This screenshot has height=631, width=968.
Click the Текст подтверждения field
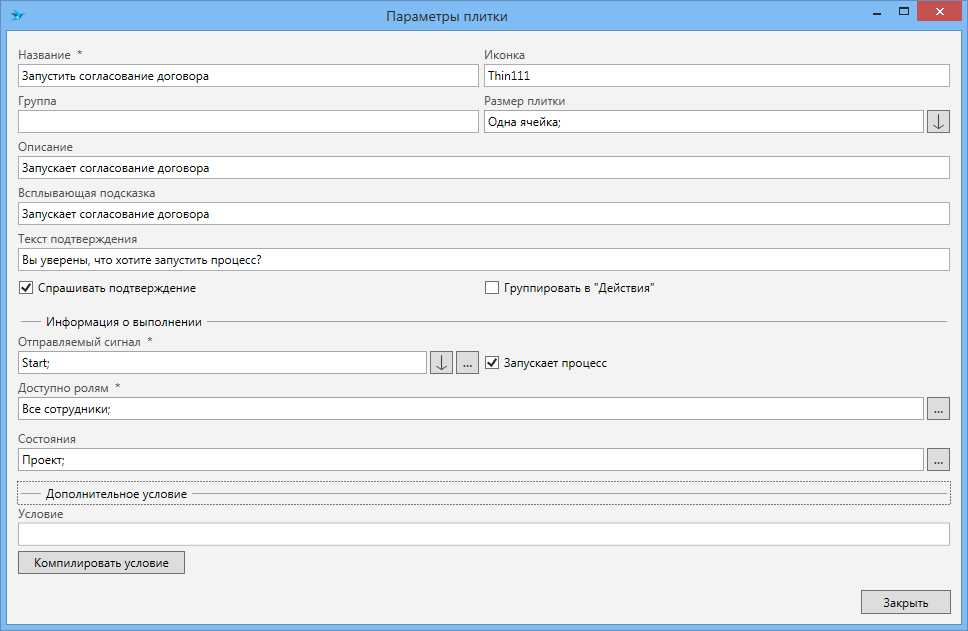point(483,260)
